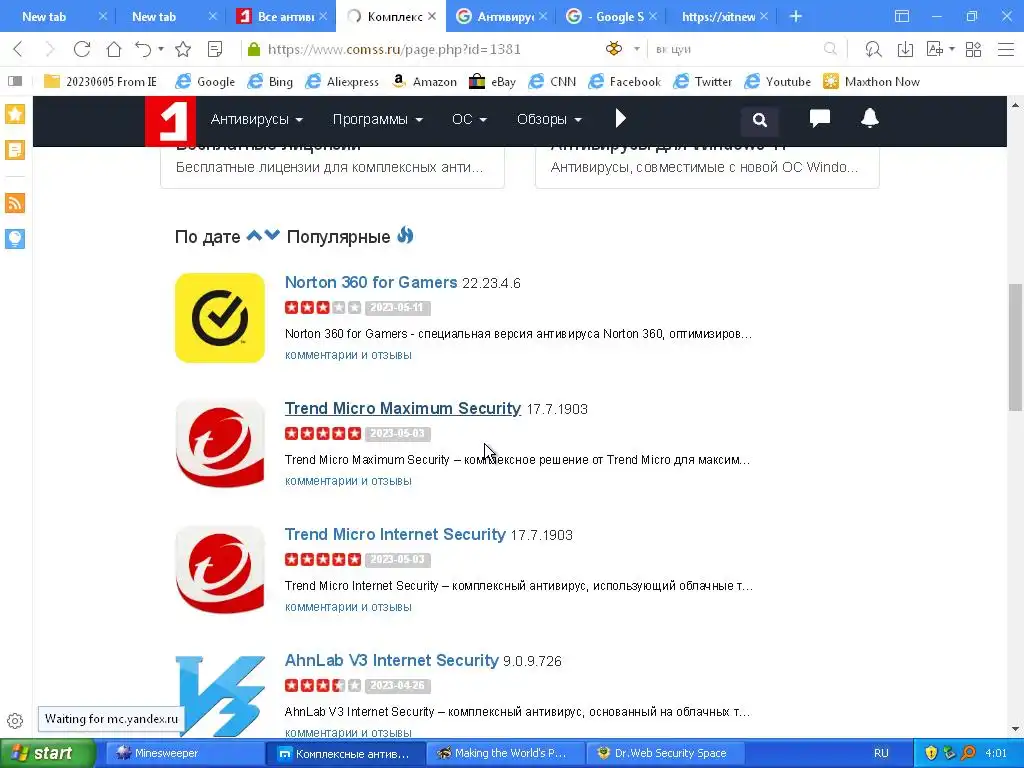
Task: Open Favorites star in left sidebar
Action: click(15, 114)
